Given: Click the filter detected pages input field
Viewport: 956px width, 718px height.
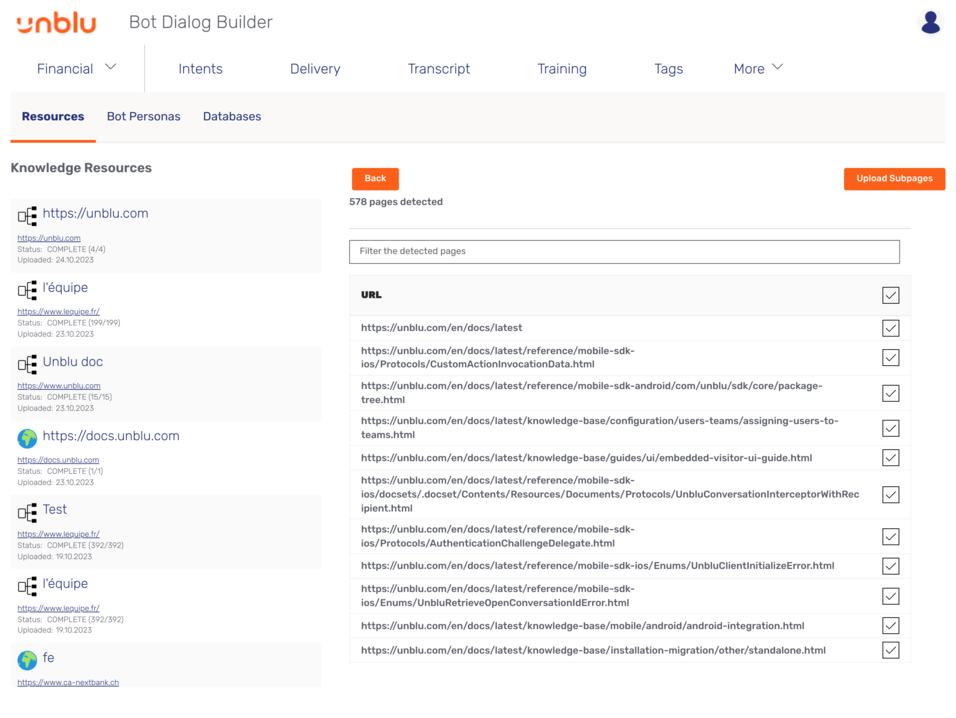Looking at the screenshot, I should pyautogui.click(x=625, y=251).
